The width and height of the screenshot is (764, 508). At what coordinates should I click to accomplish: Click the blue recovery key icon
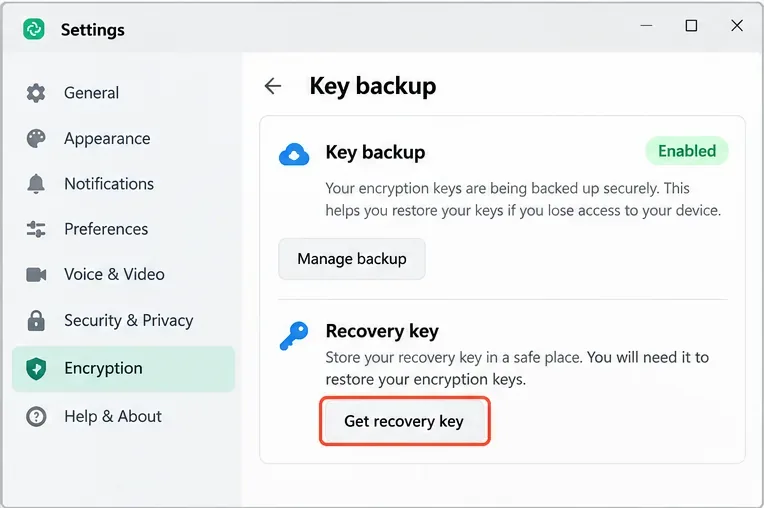[x=294, y=336]
